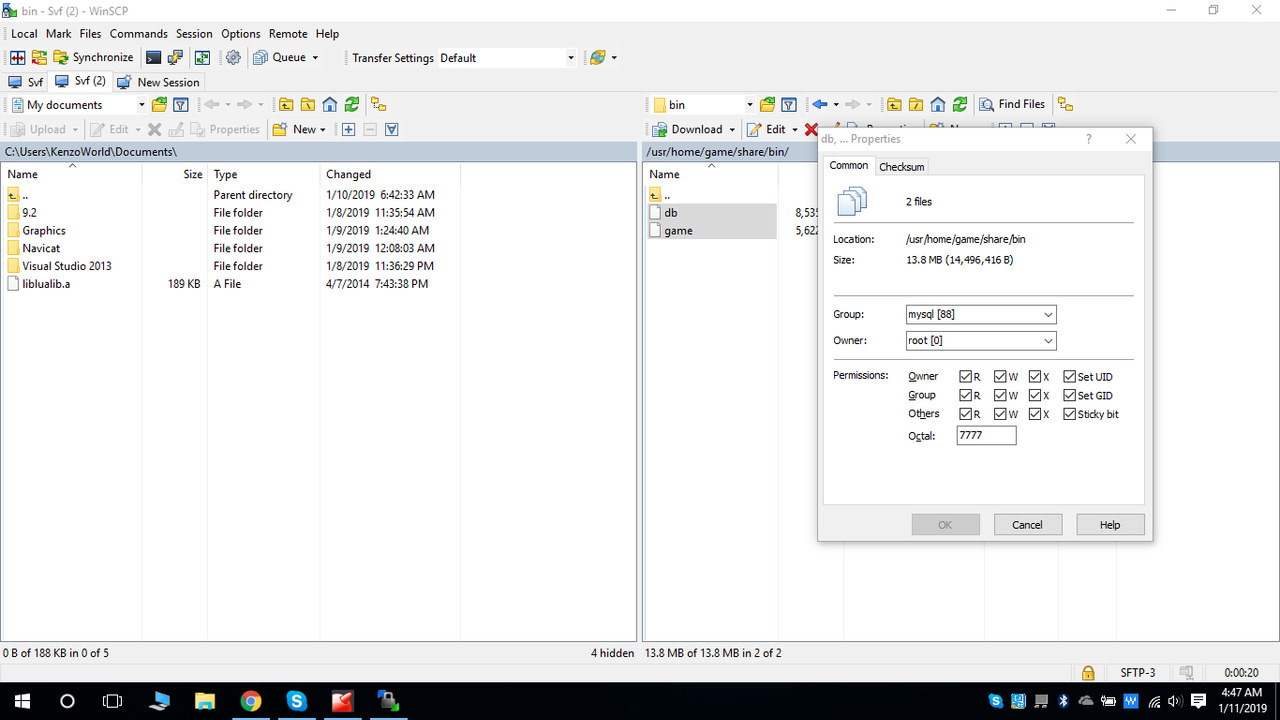The height and width of the screenshot is (720, 1280).
Task: Uncheck Sticky bit checkbox
Action: 1070,414
